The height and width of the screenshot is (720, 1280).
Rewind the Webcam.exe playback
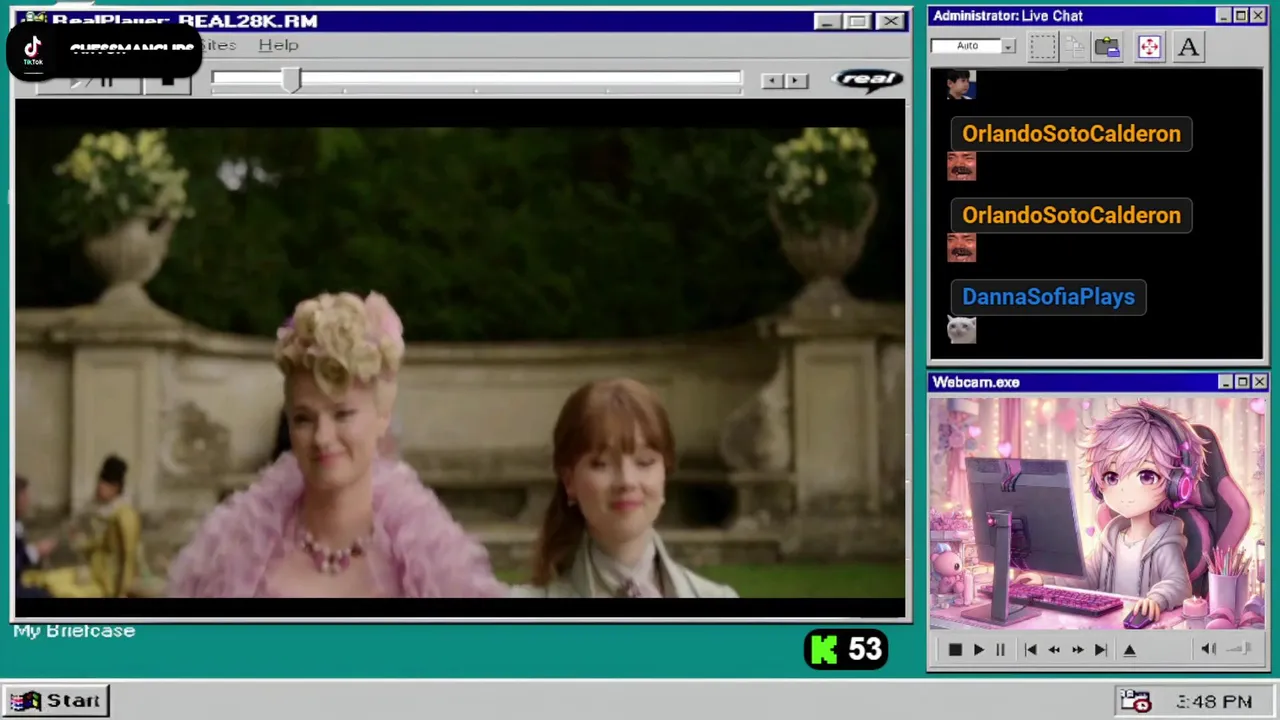click(x=1054, y=650)
